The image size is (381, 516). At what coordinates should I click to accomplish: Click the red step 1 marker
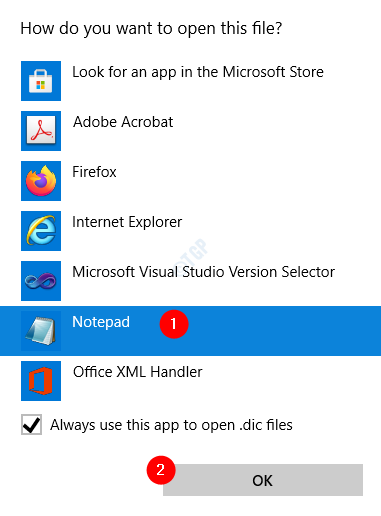(174, 324)
